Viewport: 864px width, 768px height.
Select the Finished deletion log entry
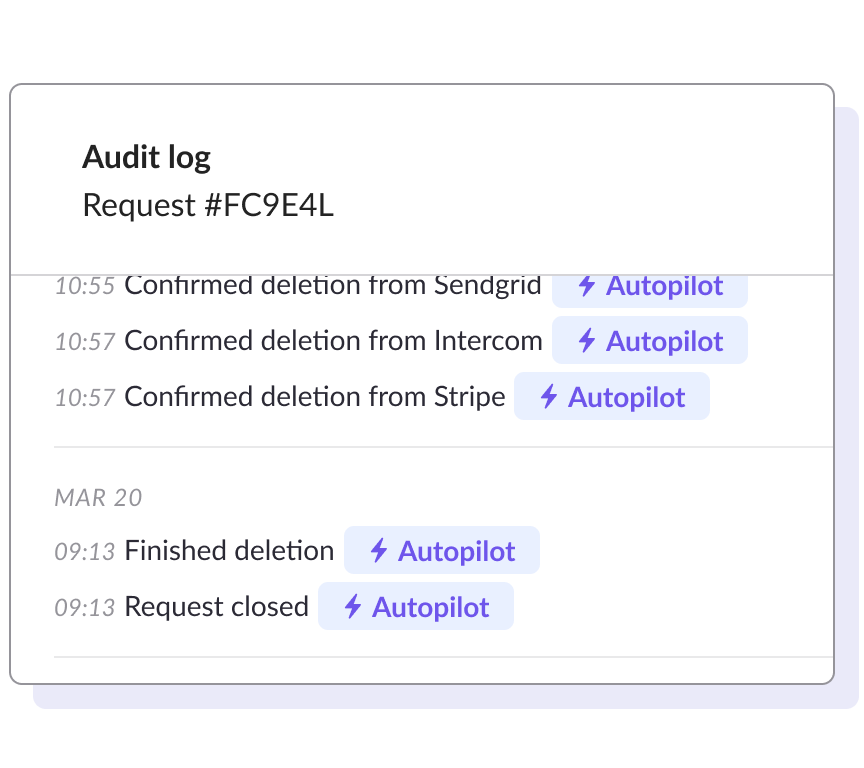coord(229,551)
